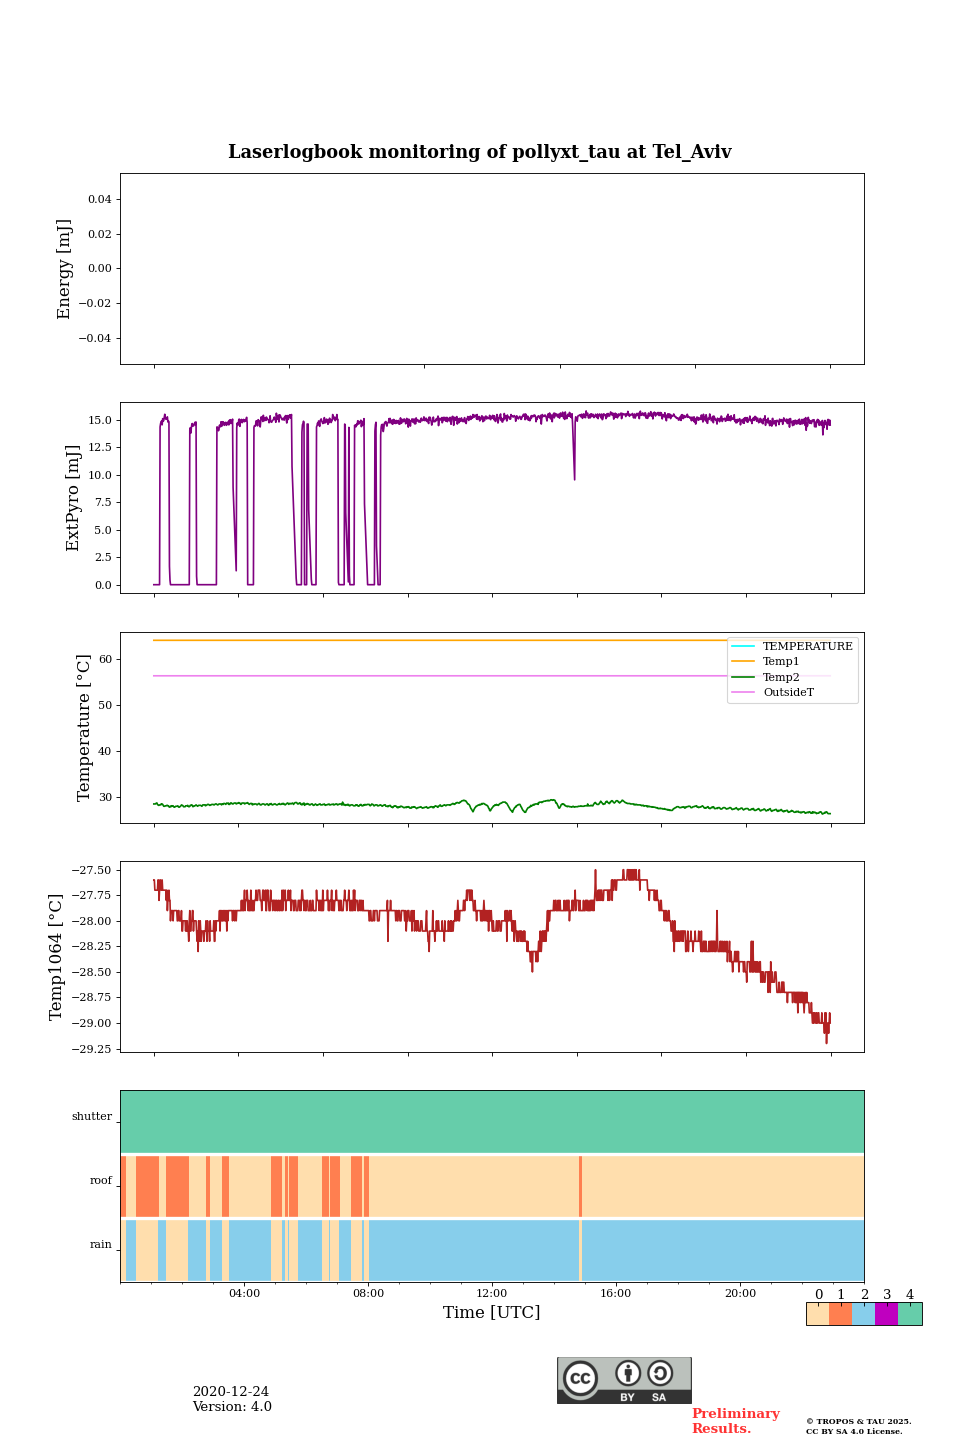Click the BY attribution person icon
960x1440 pixels.
point(628,1373)
